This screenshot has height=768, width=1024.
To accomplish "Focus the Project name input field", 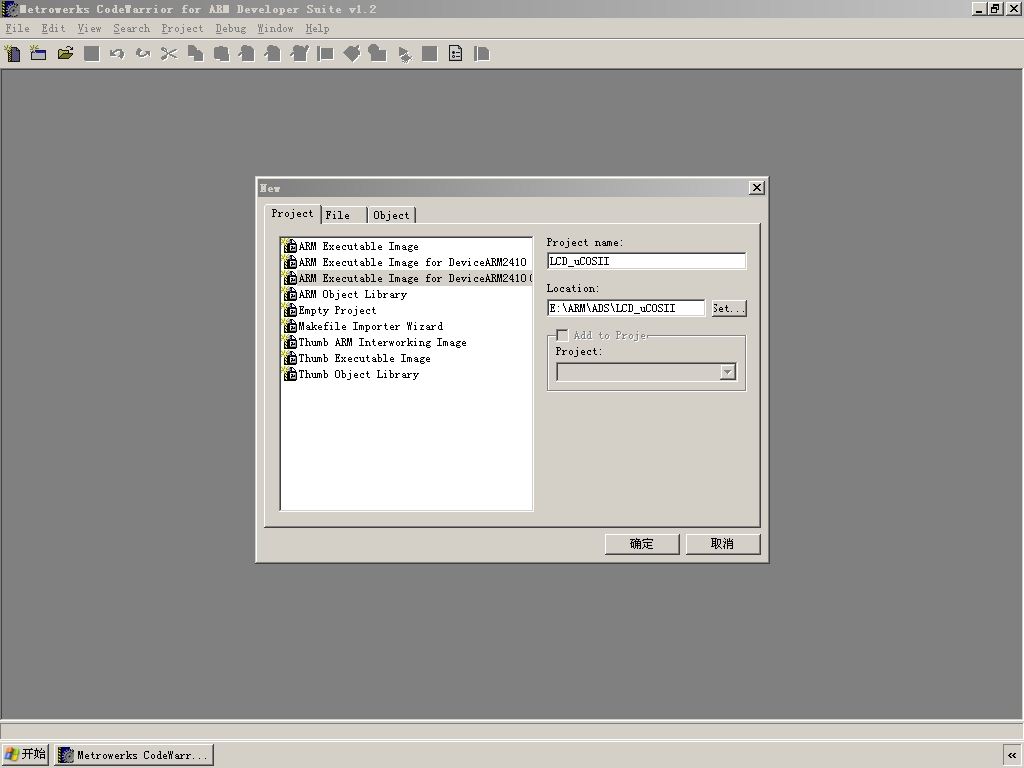I will pyautogui.click(x=647, y=261).
